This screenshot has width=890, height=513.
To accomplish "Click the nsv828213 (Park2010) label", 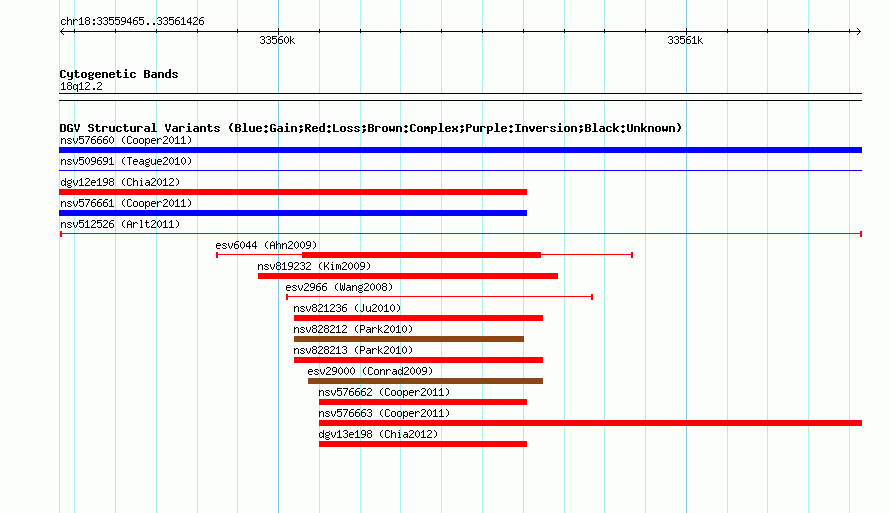I will click(x=353, y=350).
